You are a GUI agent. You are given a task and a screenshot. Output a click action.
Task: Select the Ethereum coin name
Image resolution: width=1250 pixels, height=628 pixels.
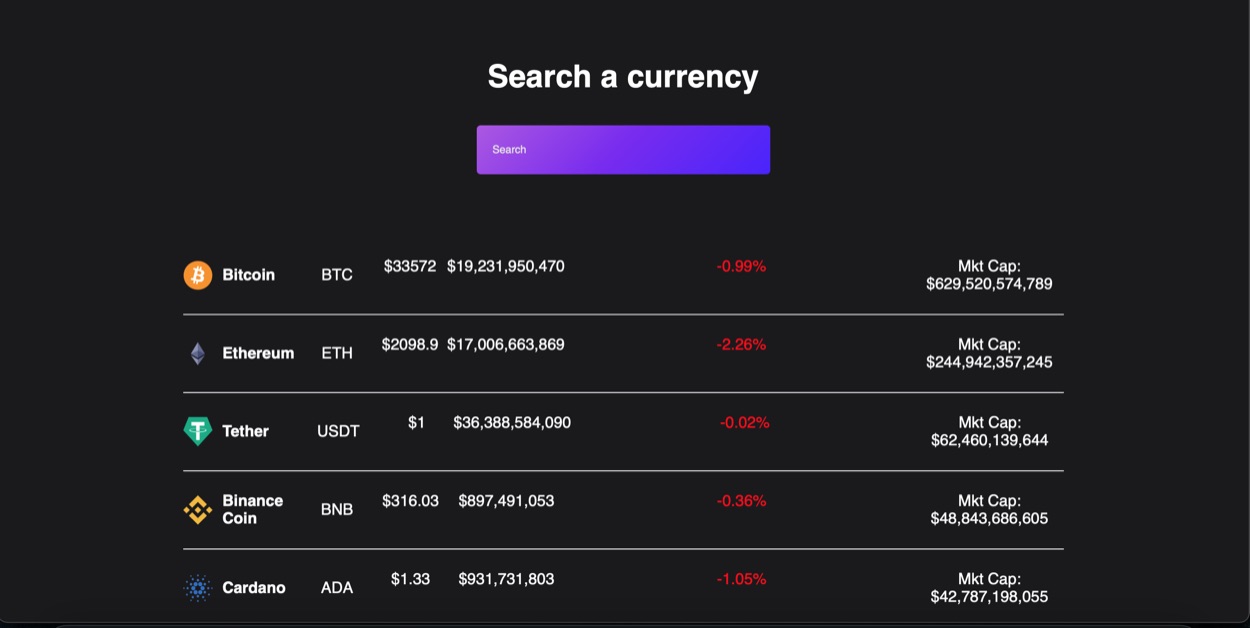(x=258, y=353)
